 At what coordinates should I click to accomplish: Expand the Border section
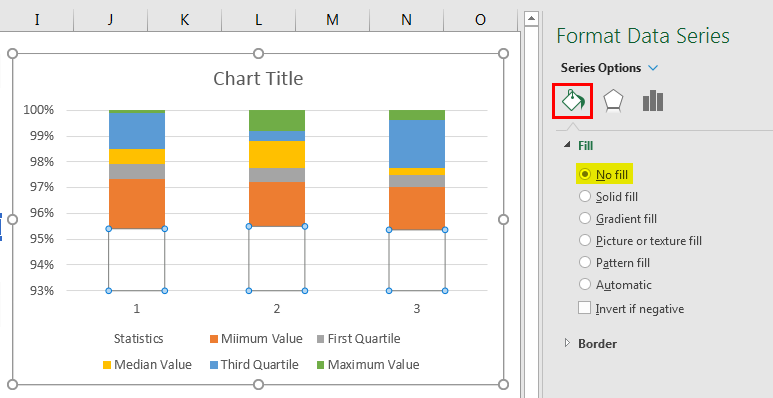[x=567, y=343]
